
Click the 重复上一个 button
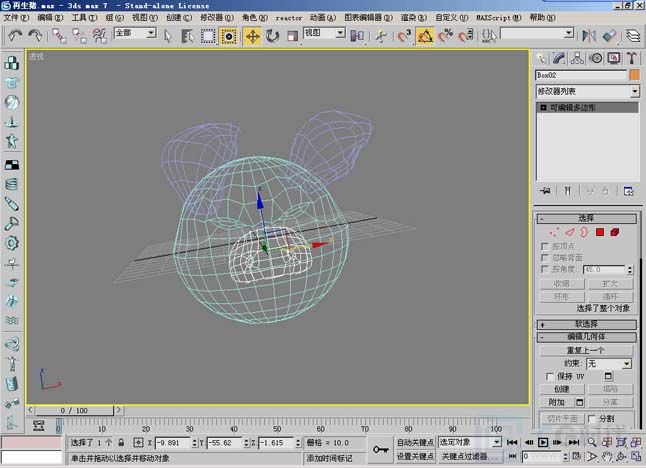pos(586,351)
